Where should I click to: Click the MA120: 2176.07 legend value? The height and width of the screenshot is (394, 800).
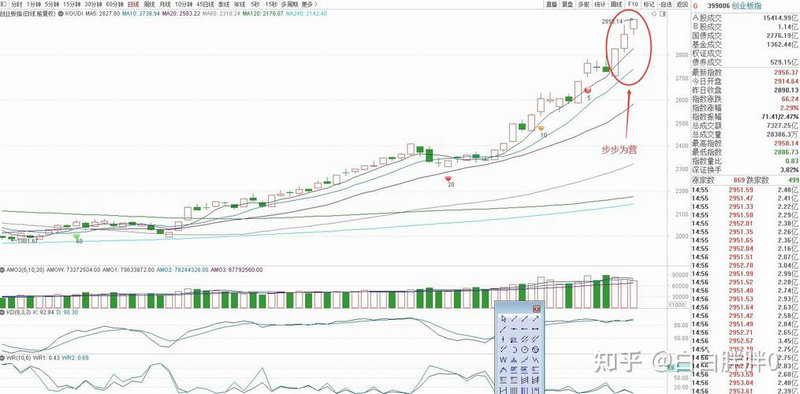[263, 13]
